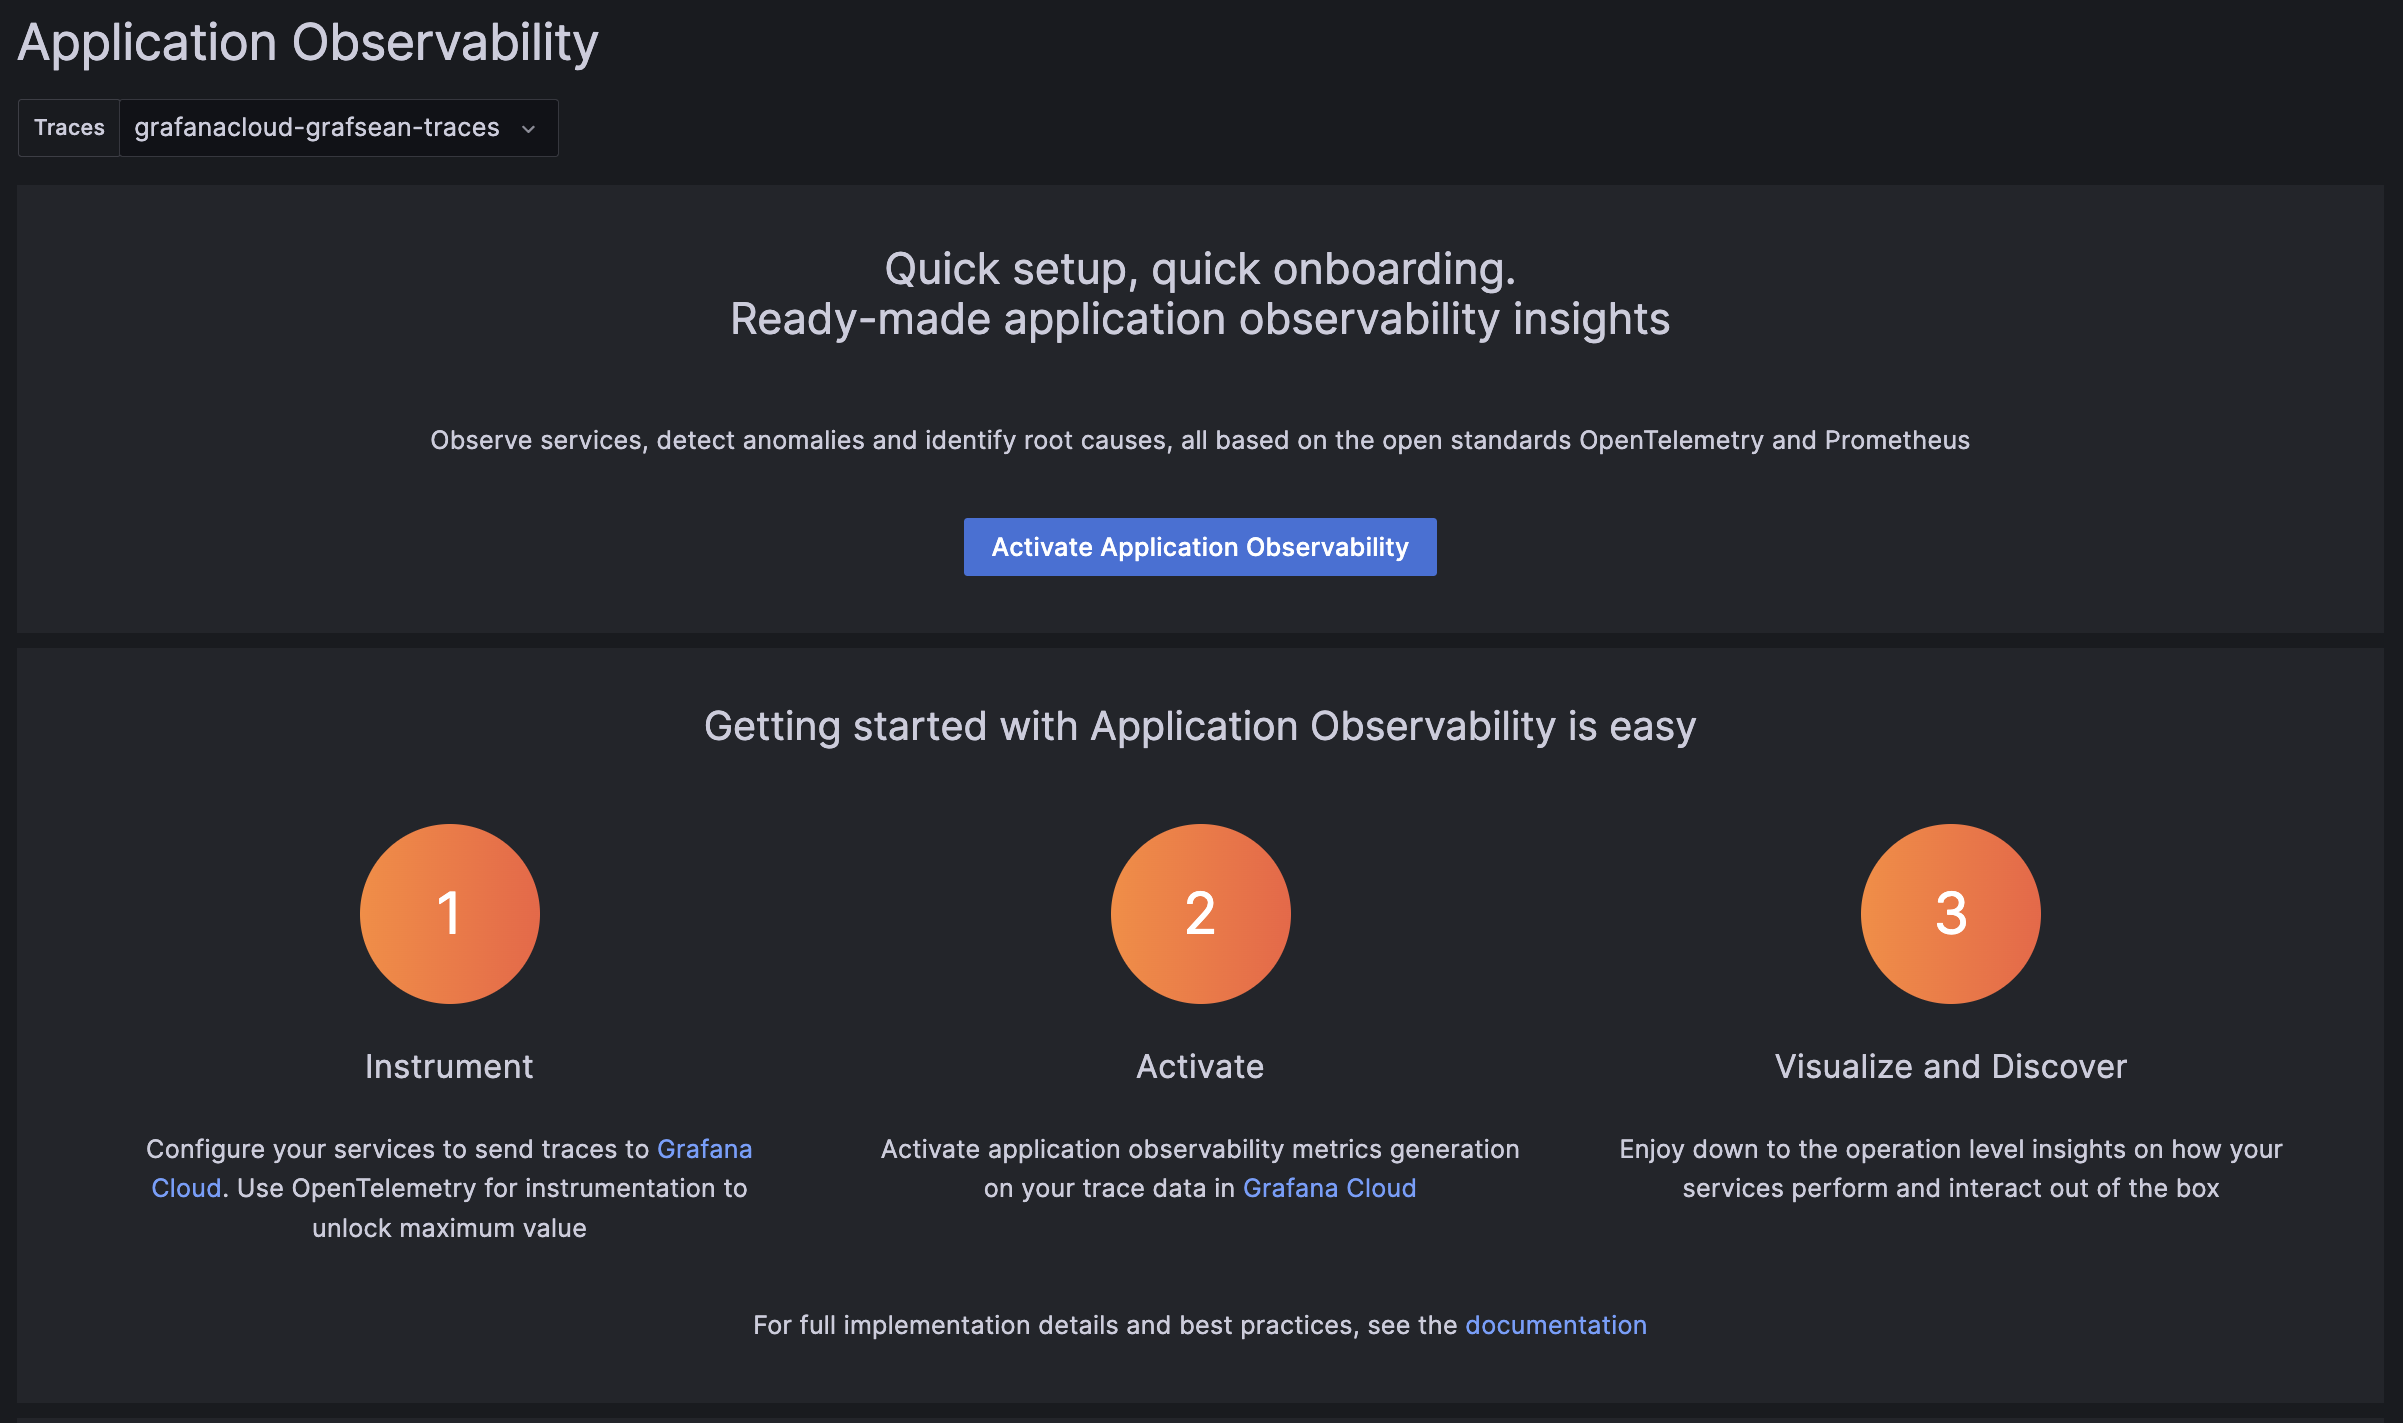Click Activate Application Observability
This screenshot has height=1423, width=2403.
click(x=1199, y=547)
